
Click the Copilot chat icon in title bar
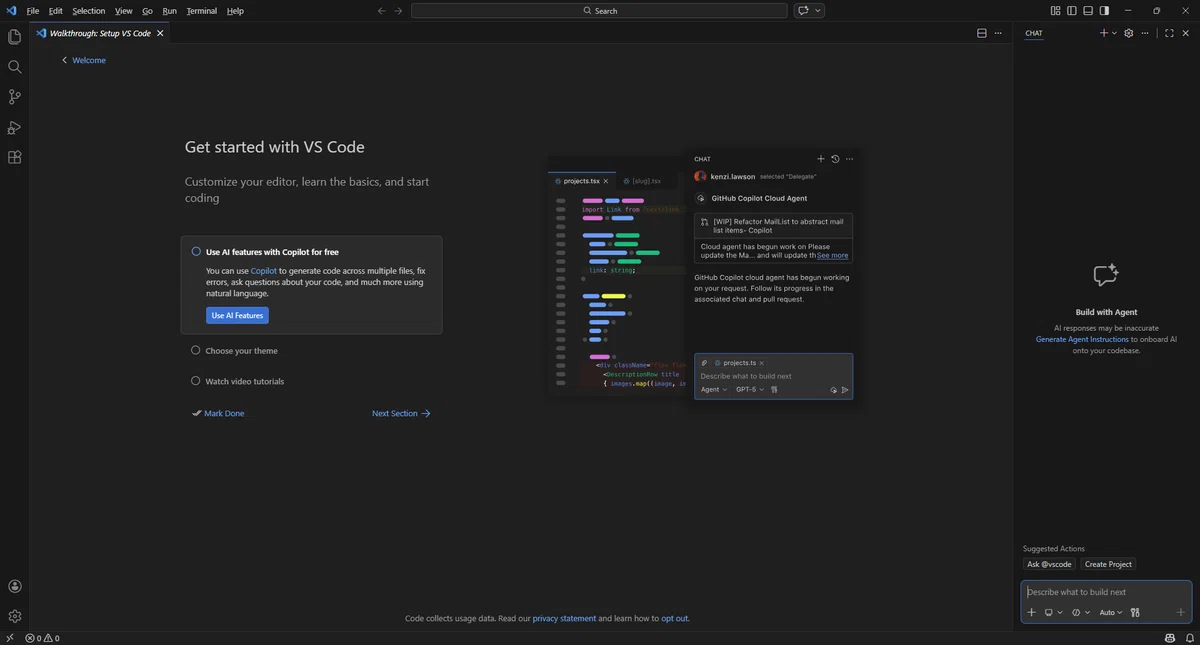[803, 11]
